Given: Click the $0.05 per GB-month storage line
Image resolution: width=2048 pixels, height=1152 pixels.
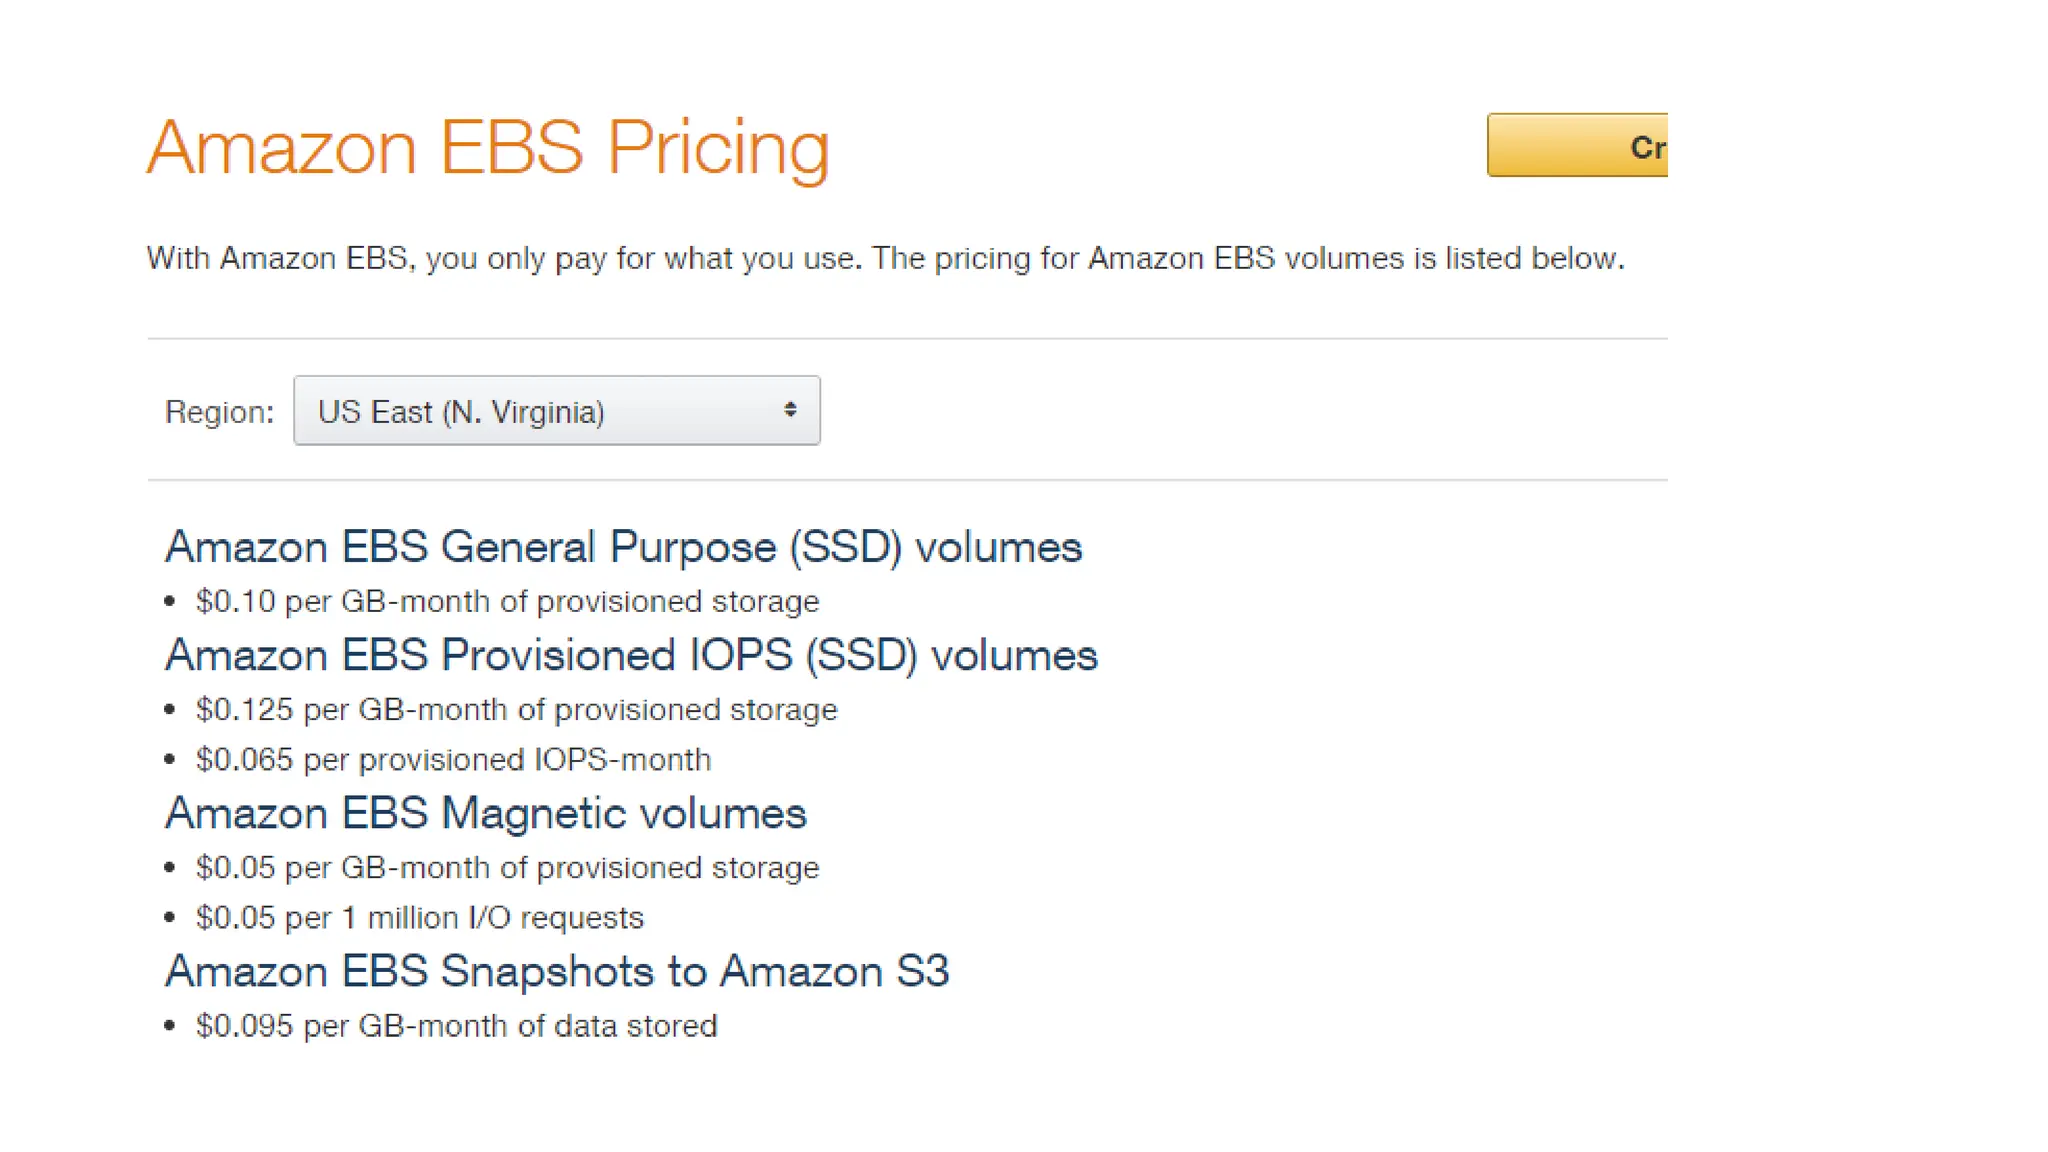Looking at the screenshot, I should (x=507, y=868).
